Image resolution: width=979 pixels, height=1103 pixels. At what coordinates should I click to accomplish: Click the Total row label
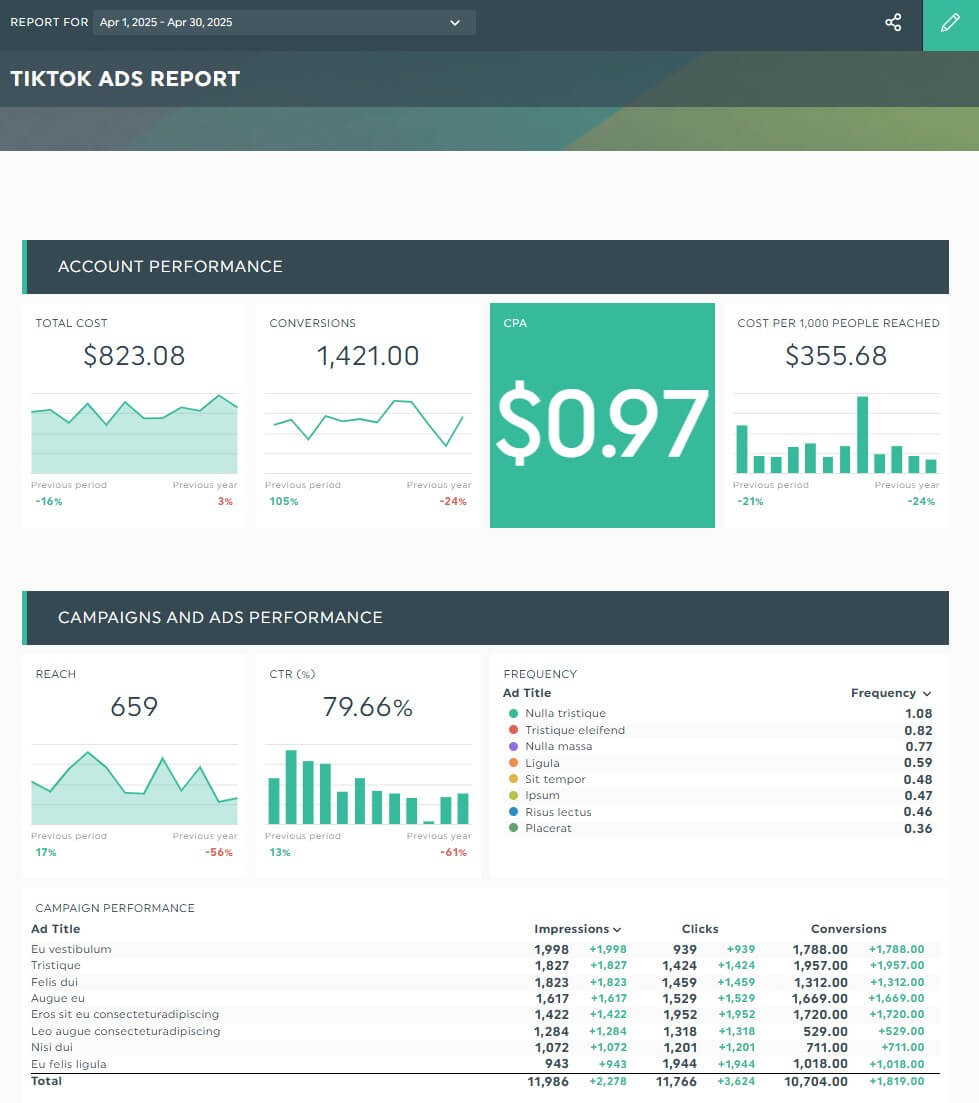pyautogui.click(x=46, y=1081)
